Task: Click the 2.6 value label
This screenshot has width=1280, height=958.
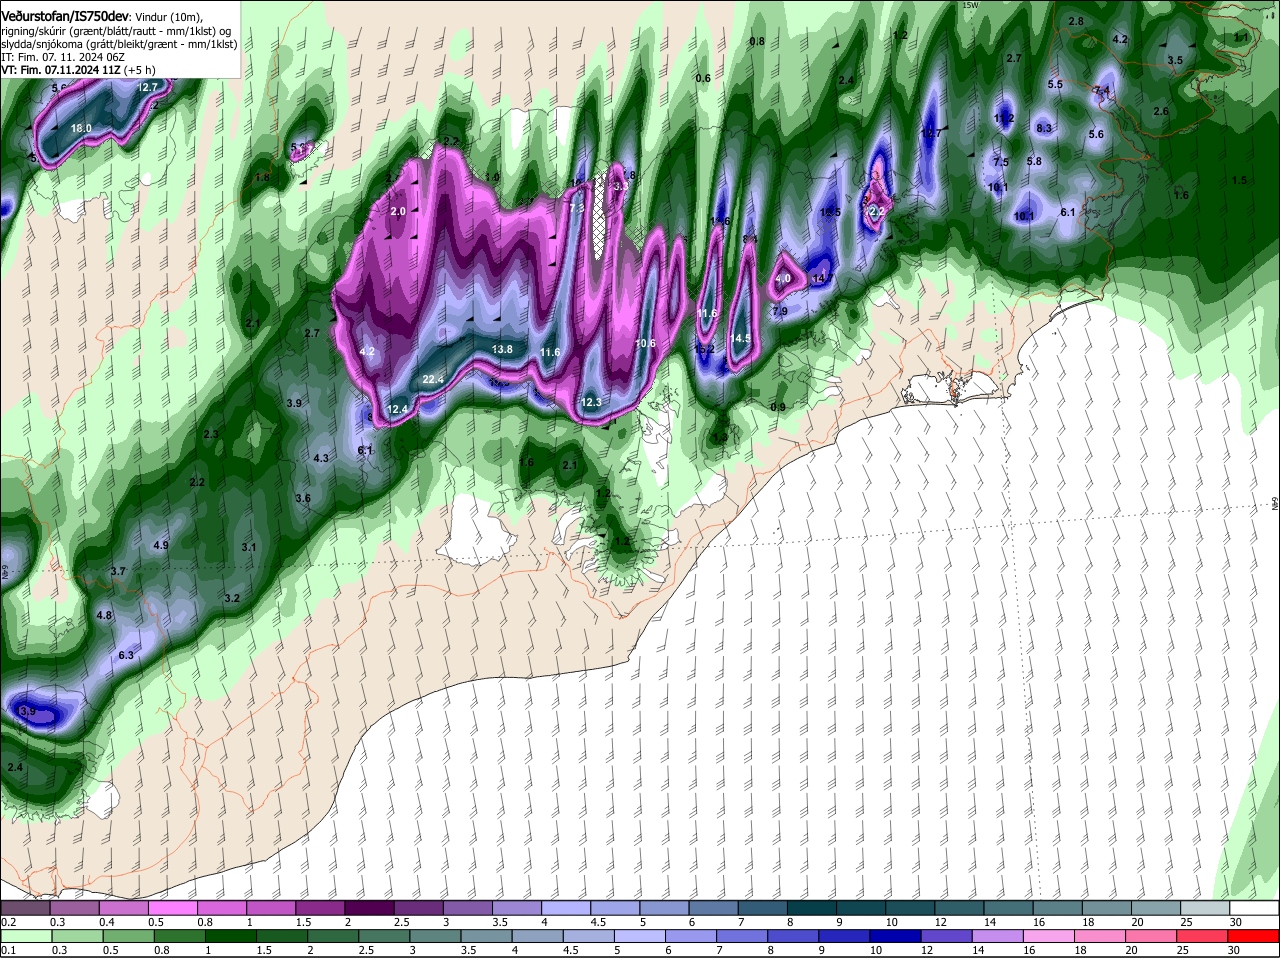Action: (x=1161, y=111)
